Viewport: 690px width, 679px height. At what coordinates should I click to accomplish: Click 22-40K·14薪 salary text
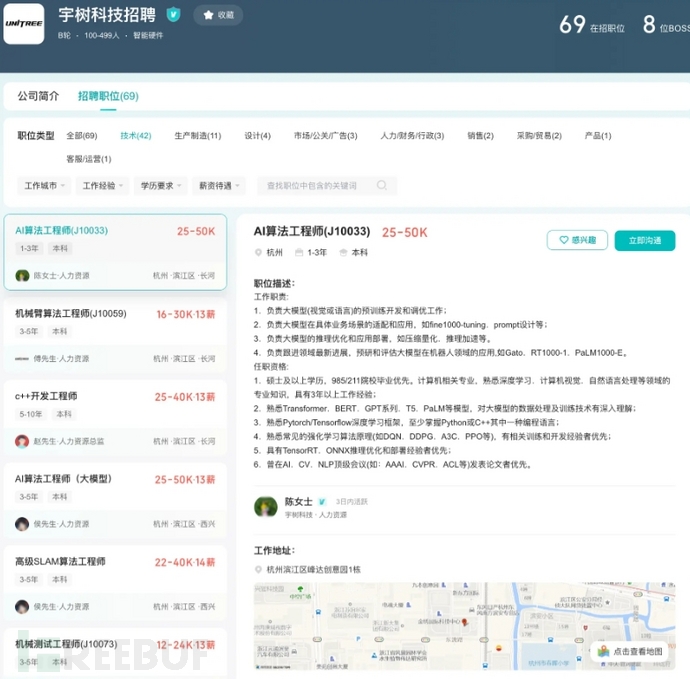(x=185, y=562)
